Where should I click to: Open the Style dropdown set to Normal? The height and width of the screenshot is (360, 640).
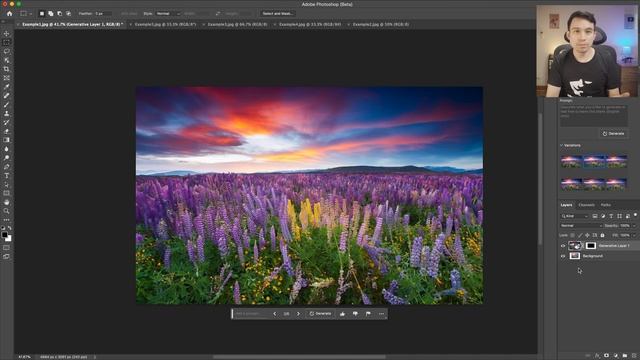pos(168,13)
